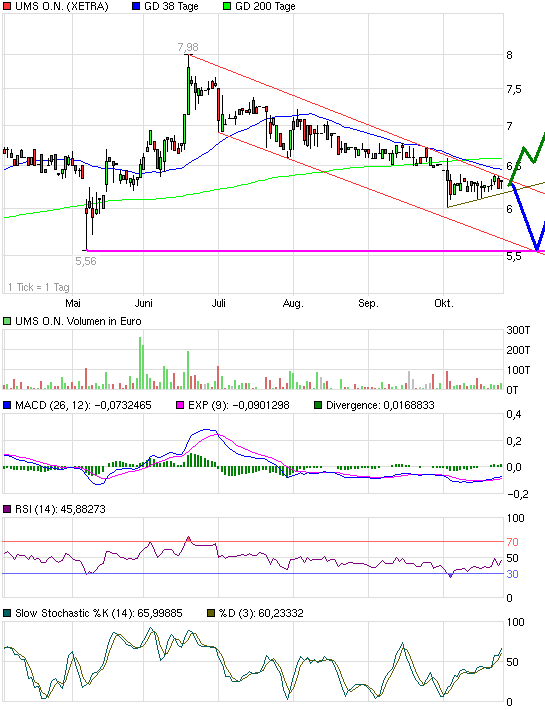Click the 100T volume axis value

(518, 370)
